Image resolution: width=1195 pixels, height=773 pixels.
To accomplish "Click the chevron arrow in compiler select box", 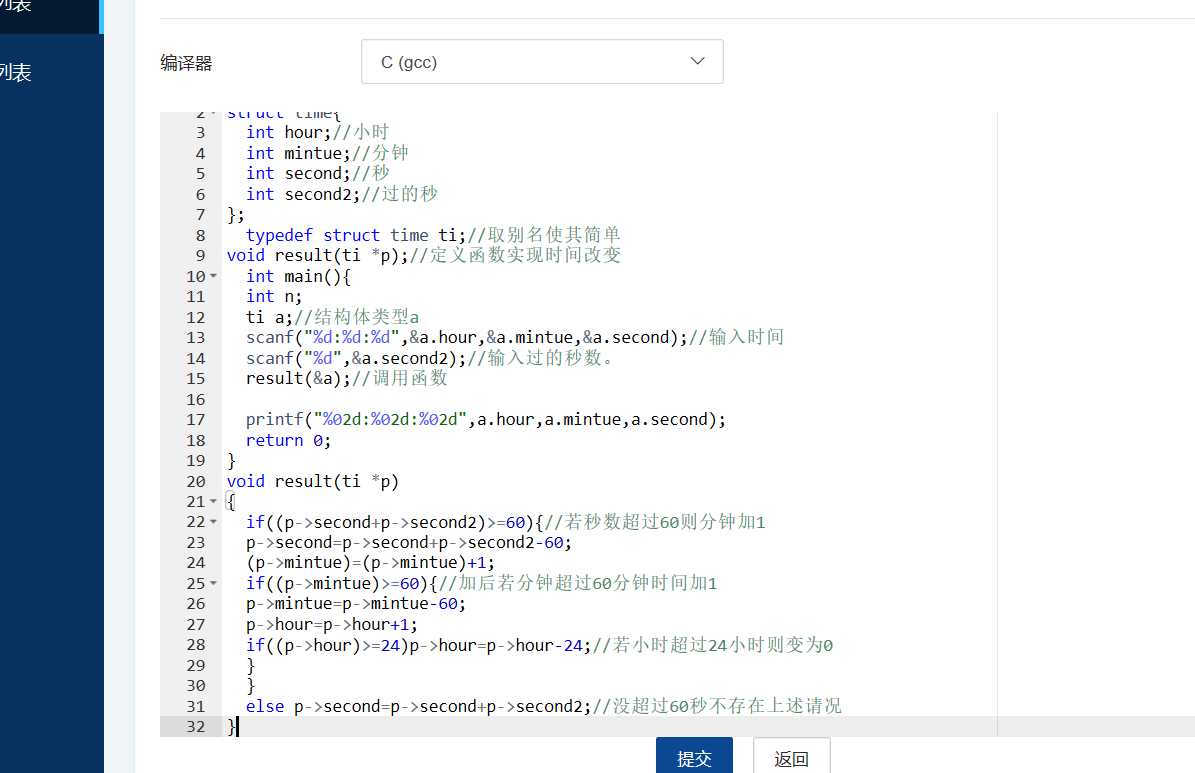I will [697, 61].
